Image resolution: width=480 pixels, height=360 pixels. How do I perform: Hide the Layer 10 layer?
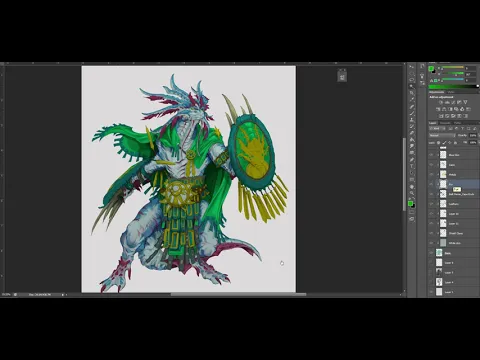(431, 214)
